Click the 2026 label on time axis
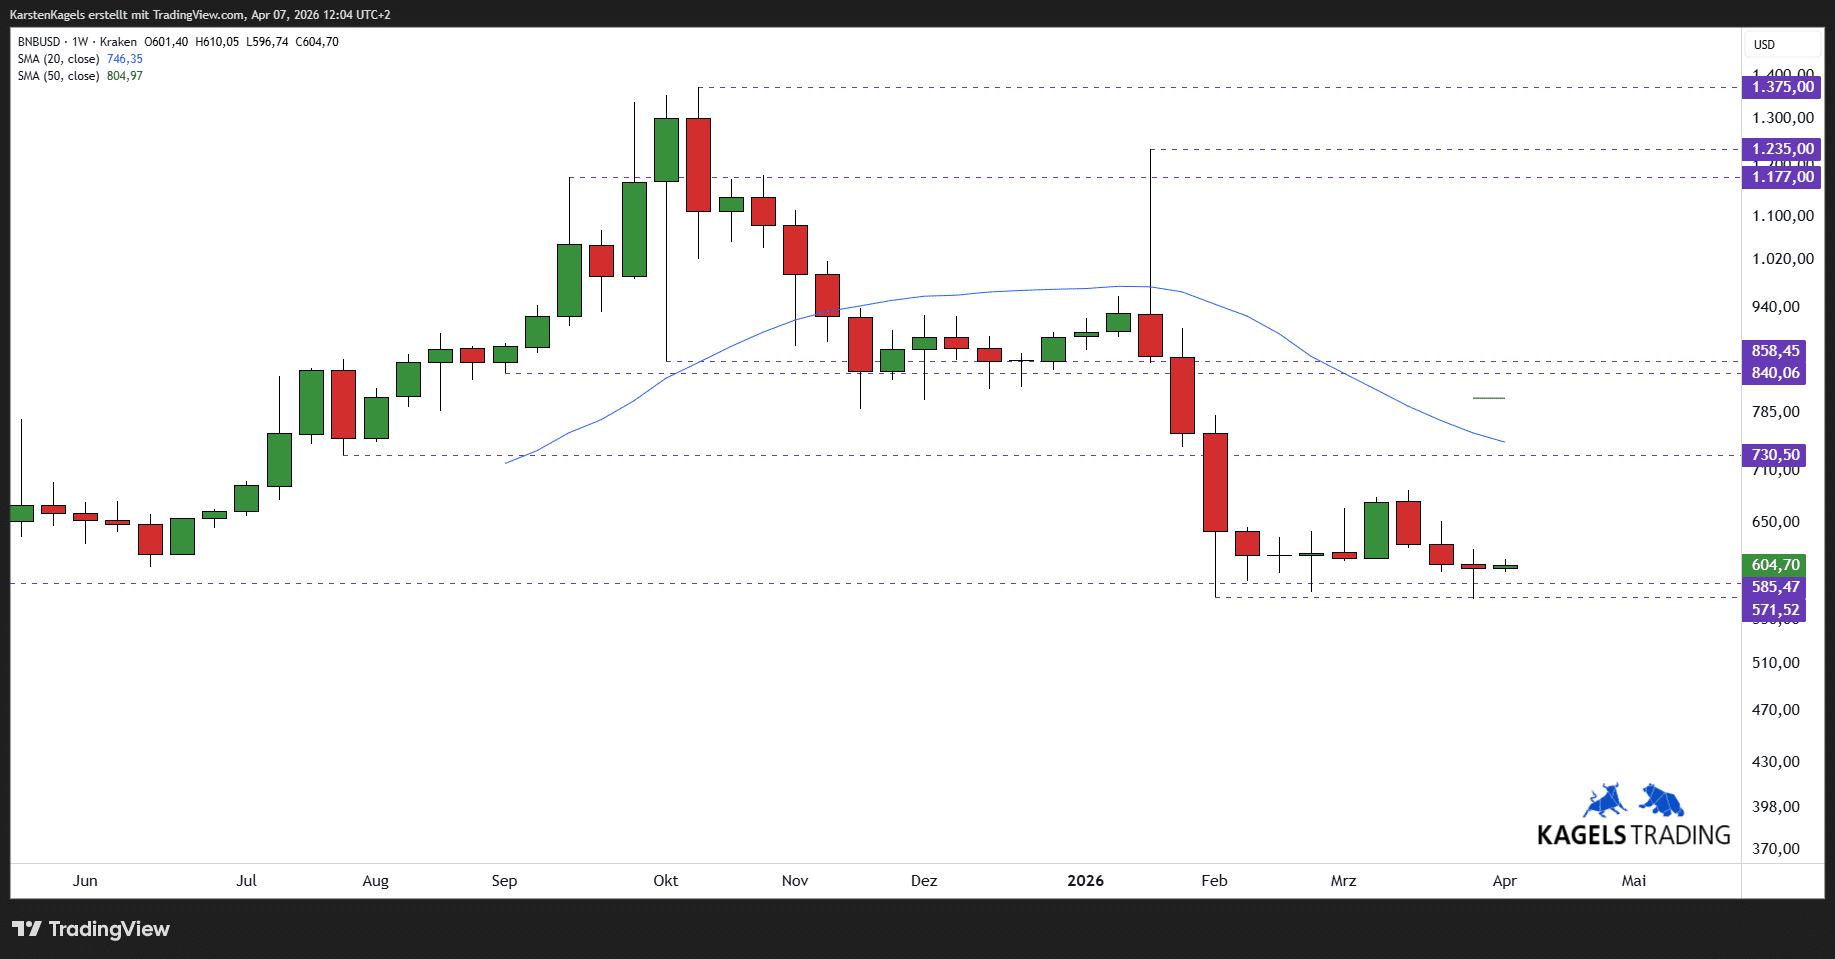 [x=1085, y=881]
